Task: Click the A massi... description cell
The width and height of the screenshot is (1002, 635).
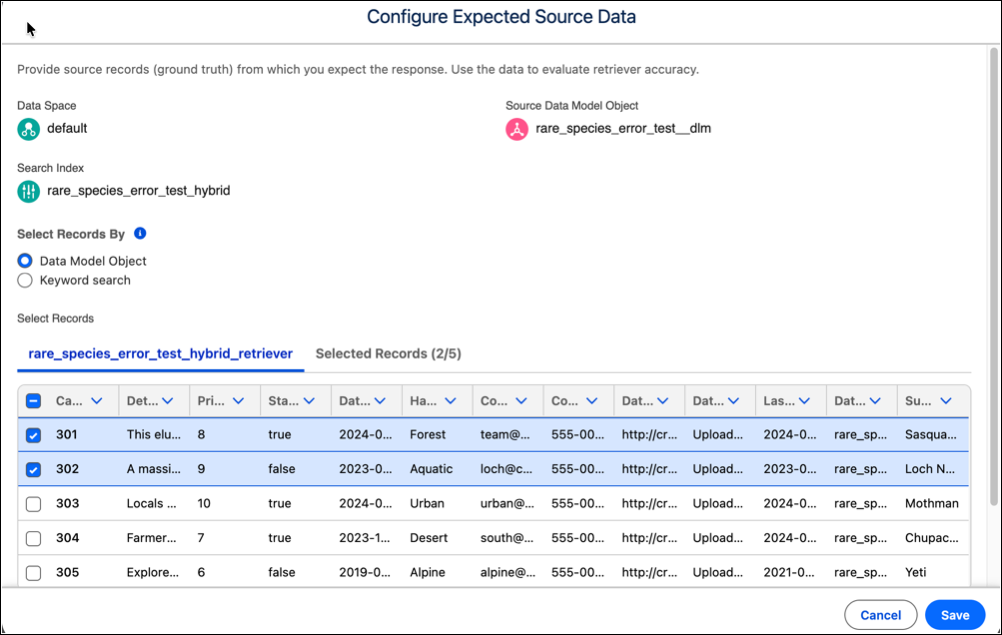Action: pos(154,470)
